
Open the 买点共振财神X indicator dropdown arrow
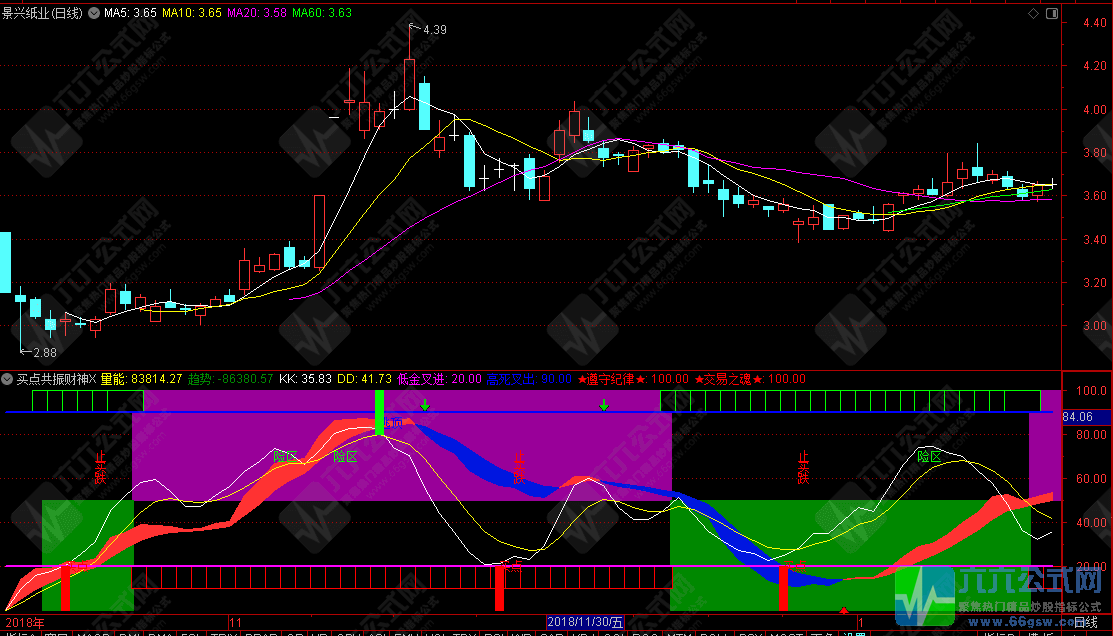8,379
